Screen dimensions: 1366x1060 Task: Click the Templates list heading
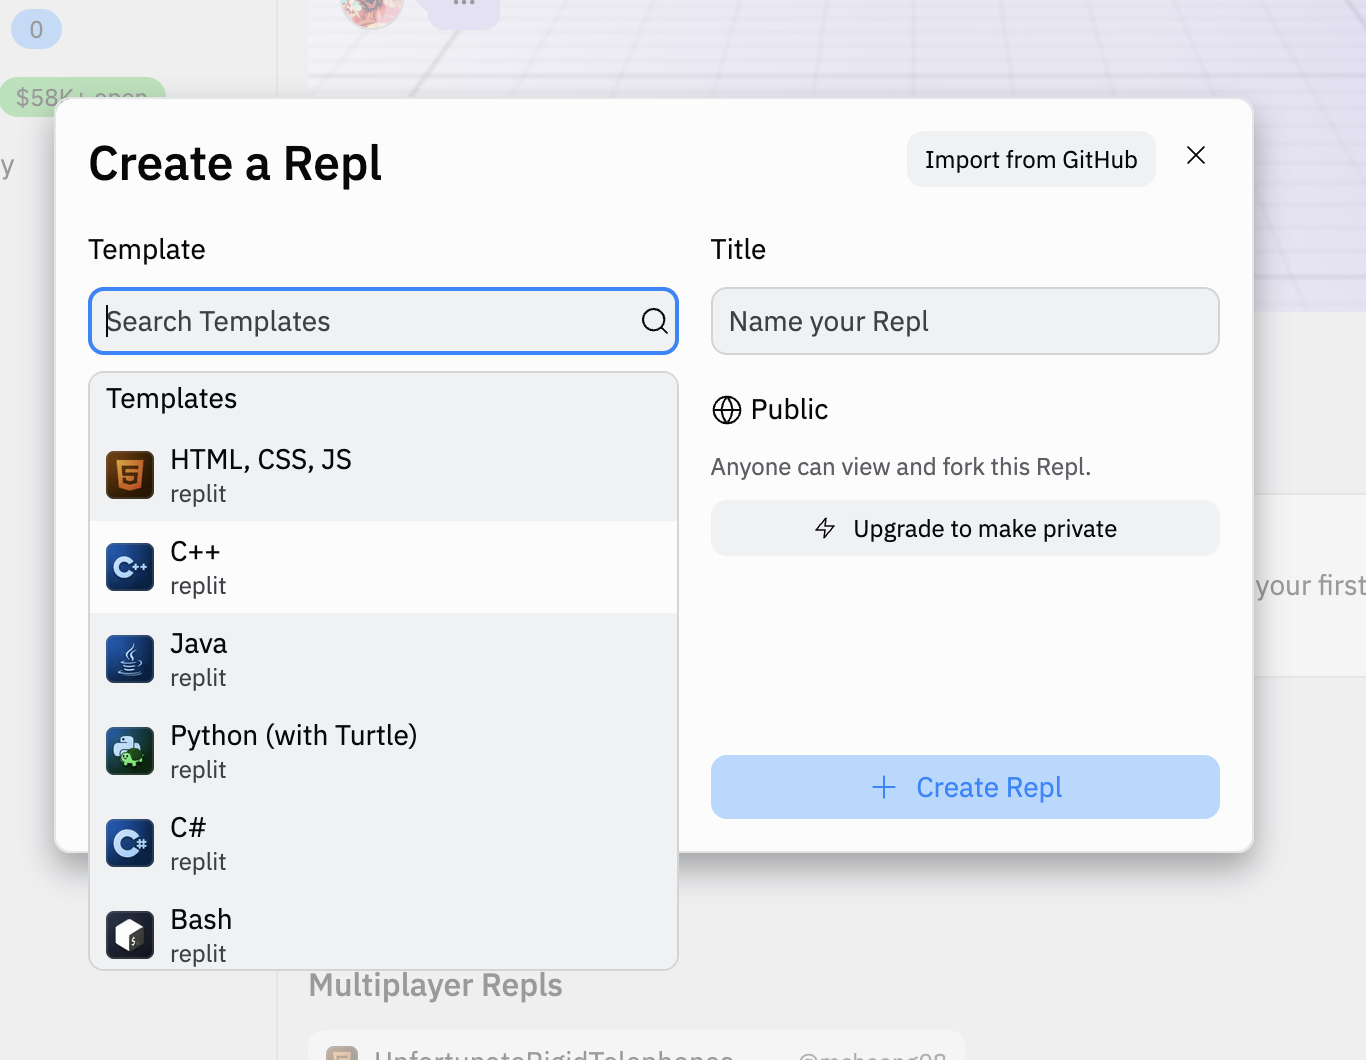(x=172, y=398)
